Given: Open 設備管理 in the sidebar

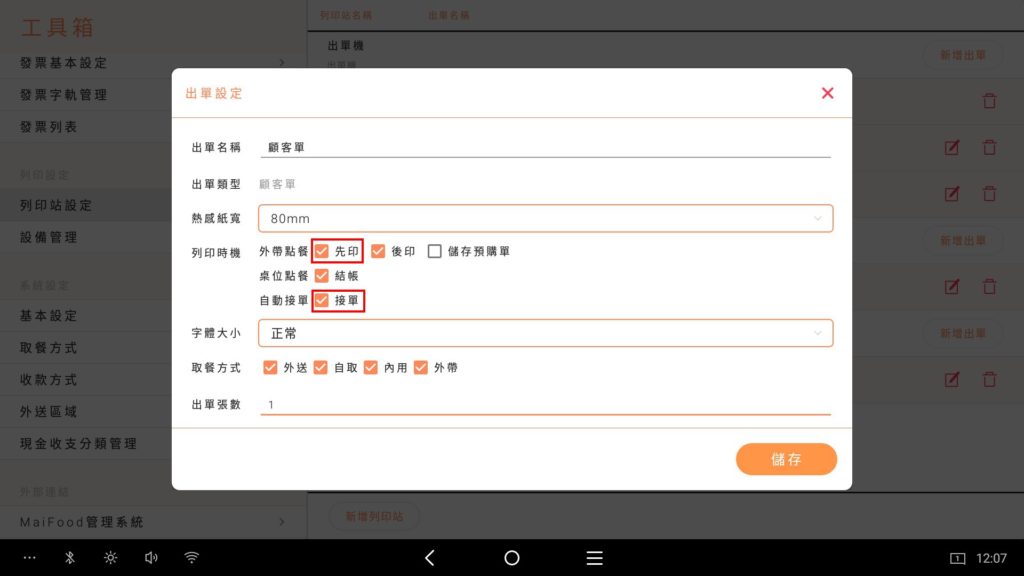Looking at the screenshot, I should coord(49,238).
